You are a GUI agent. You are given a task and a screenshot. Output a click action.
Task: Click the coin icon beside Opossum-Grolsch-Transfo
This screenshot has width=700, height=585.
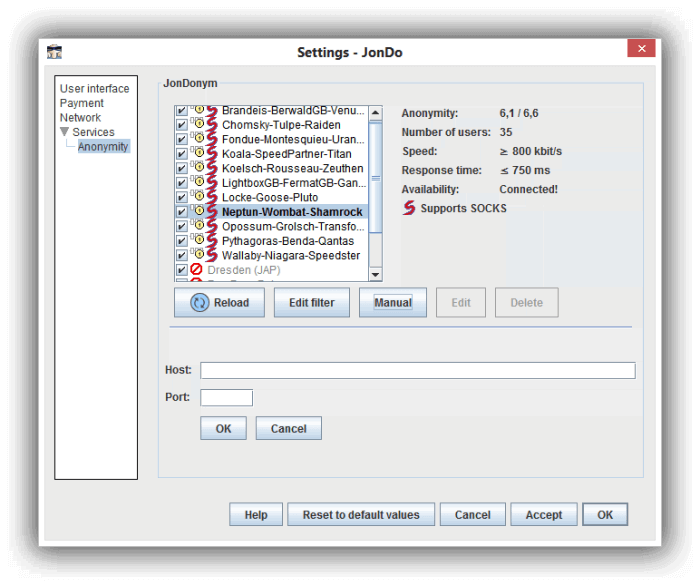(199, 226)
